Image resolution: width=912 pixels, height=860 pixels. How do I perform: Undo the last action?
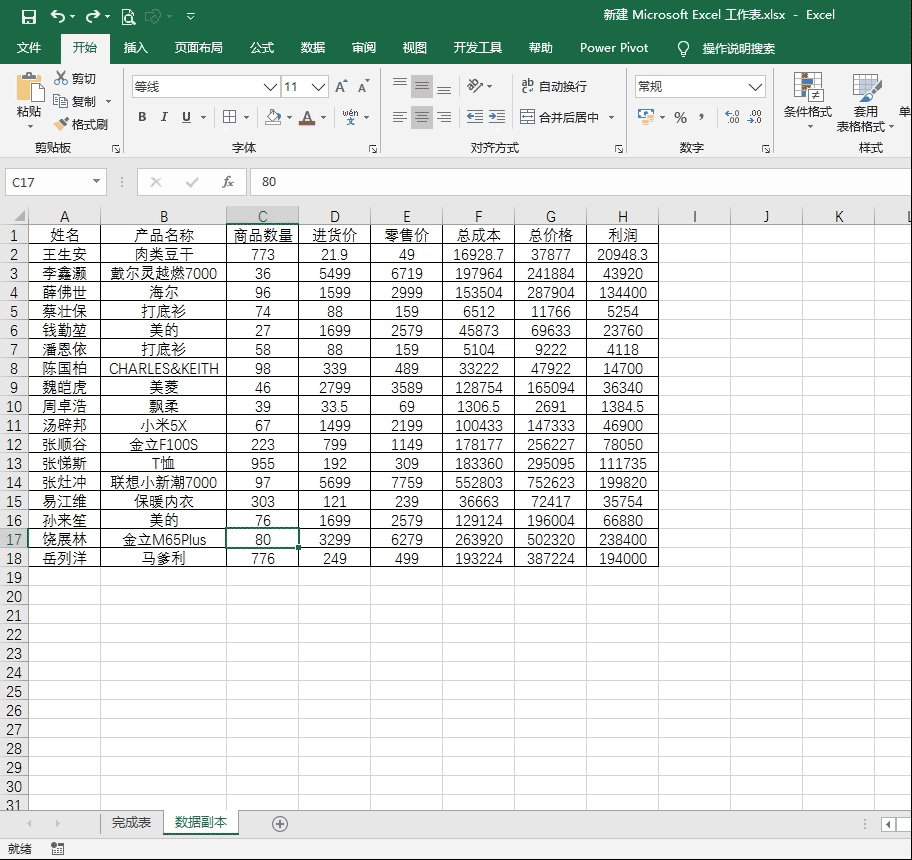point(58,16)
